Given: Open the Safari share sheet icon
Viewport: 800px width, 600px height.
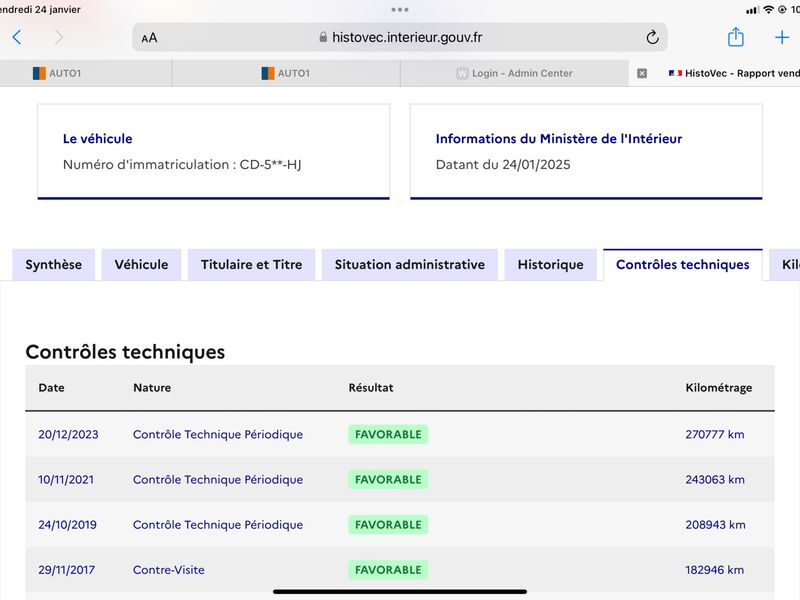Looking at the screenshot, I should point(735,37).
